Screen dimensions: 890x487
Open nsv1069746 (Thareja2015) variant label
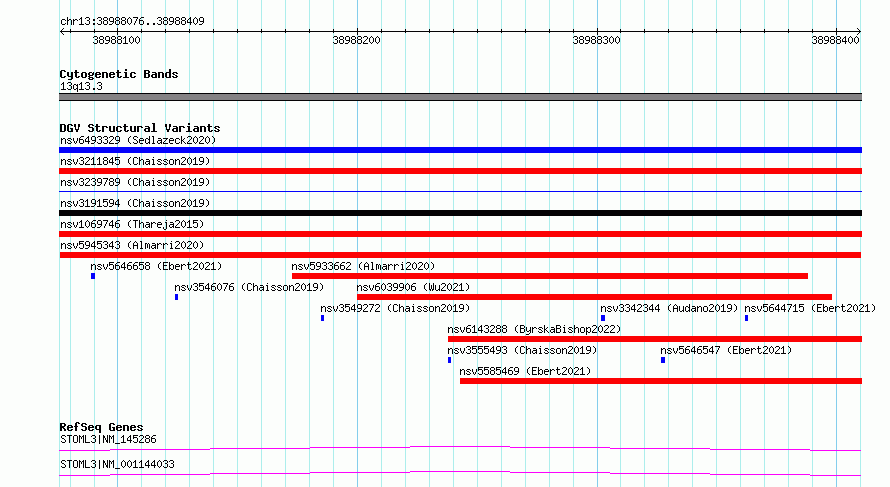coord(132,224)
